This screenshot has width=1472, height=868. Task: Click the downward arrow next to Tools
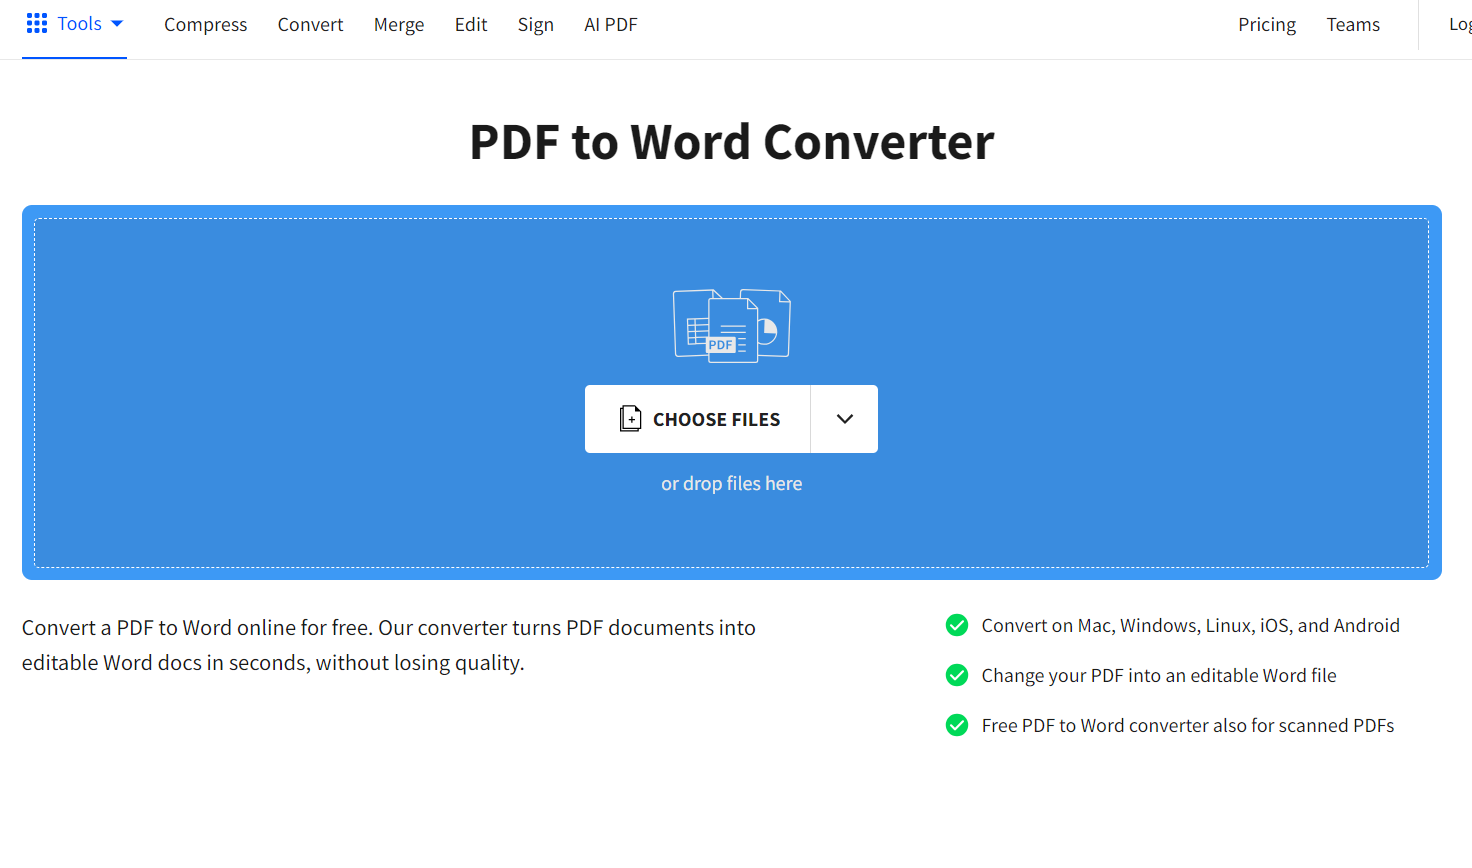point(116,24)
